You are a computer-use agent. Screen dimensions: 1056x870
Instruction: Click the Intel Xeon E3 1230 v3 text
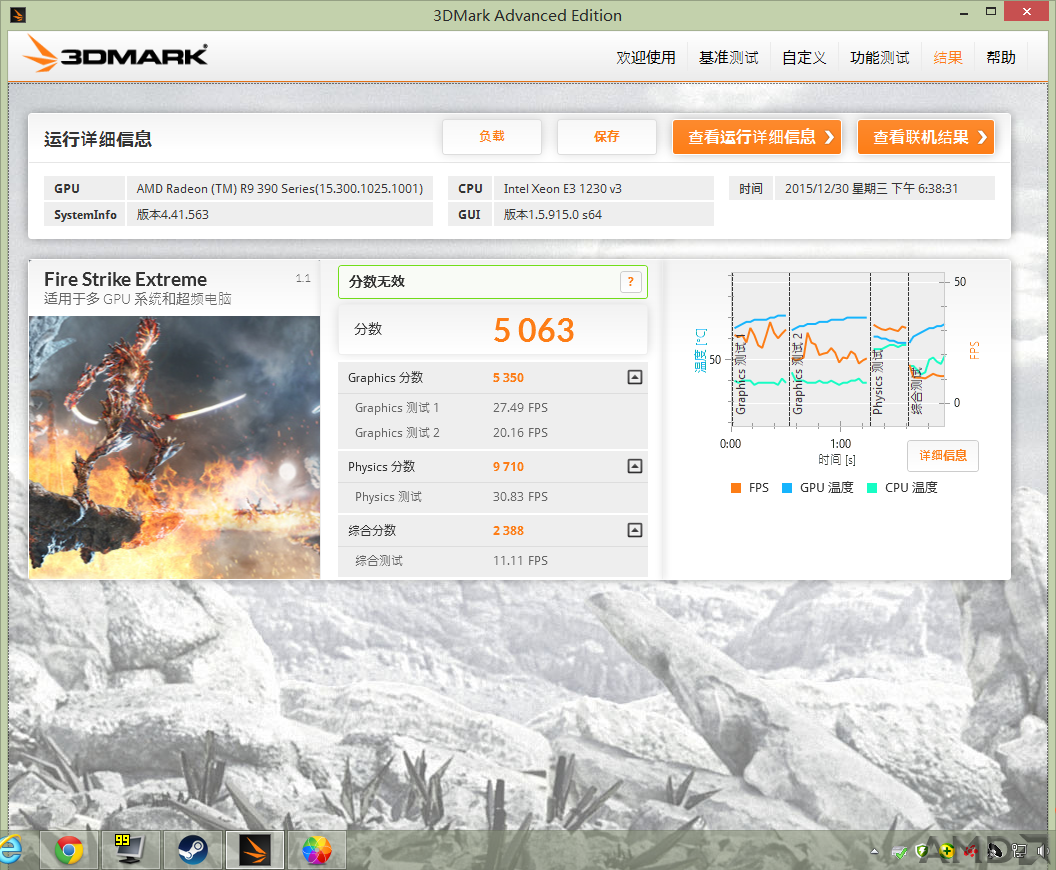[562, 189]
